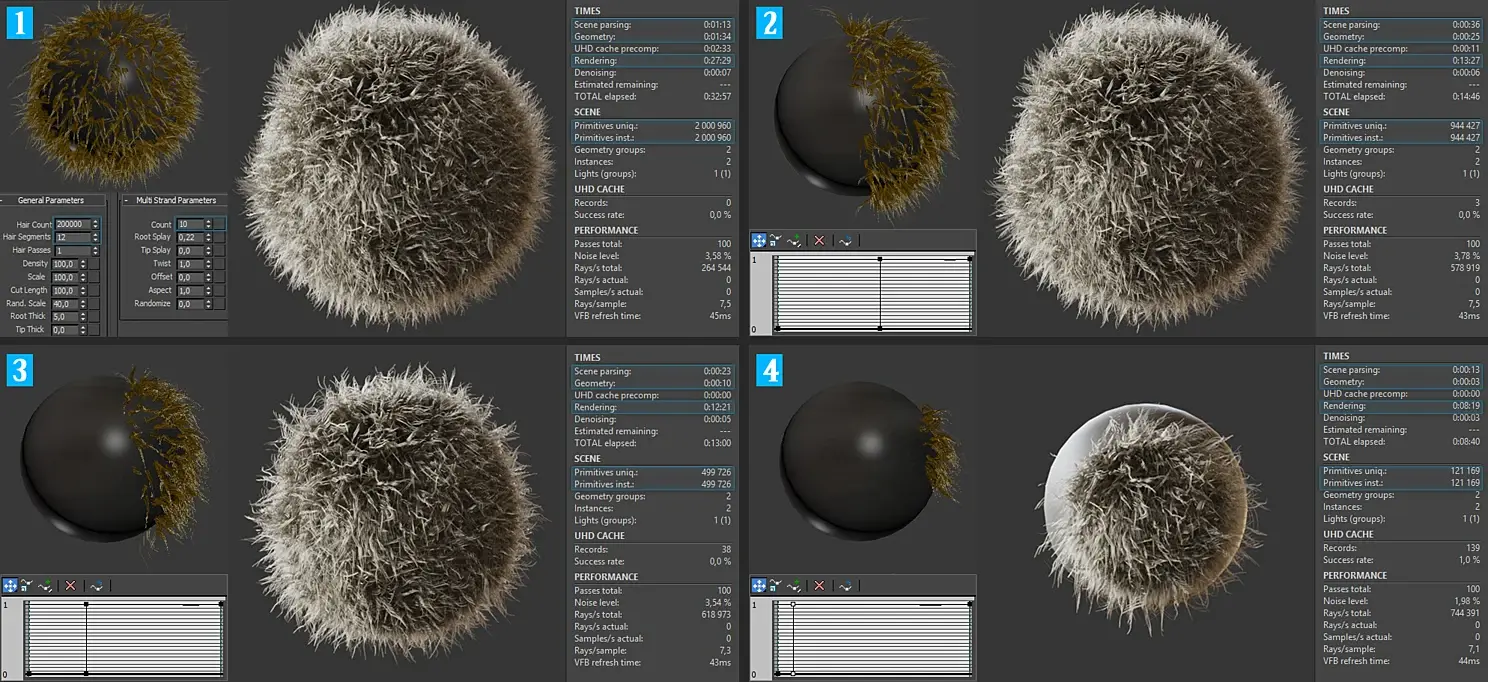The height and width of the screenshot is (682, 1488).
Task: Click the Hair Count spinner arrows
Action: 95,224
